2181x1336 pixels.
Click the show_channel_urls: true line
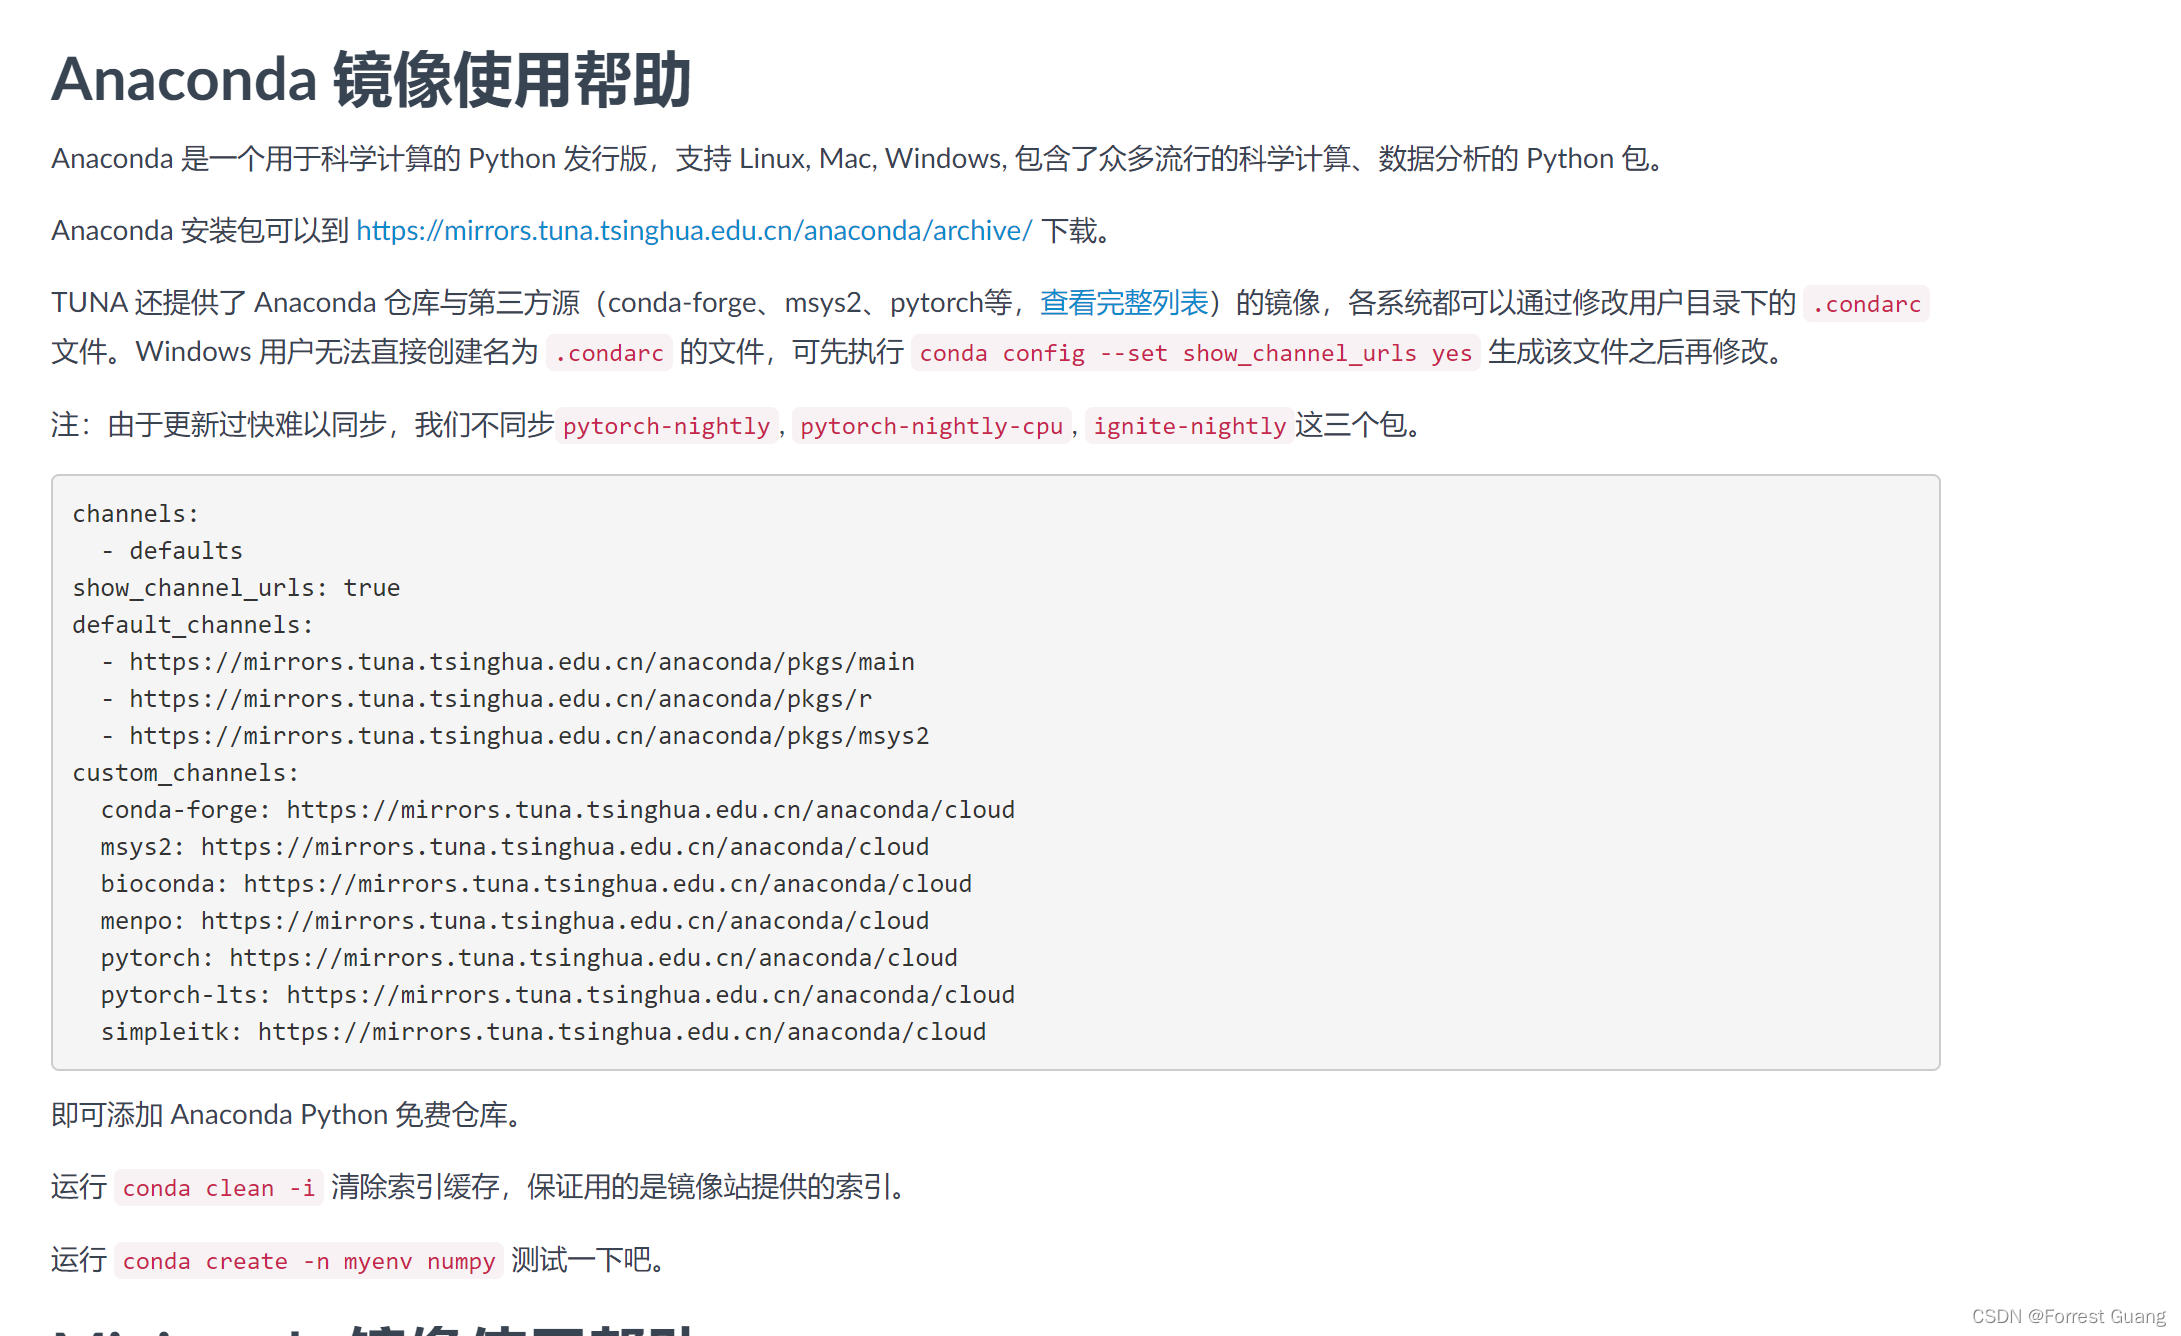pos(236,588)
